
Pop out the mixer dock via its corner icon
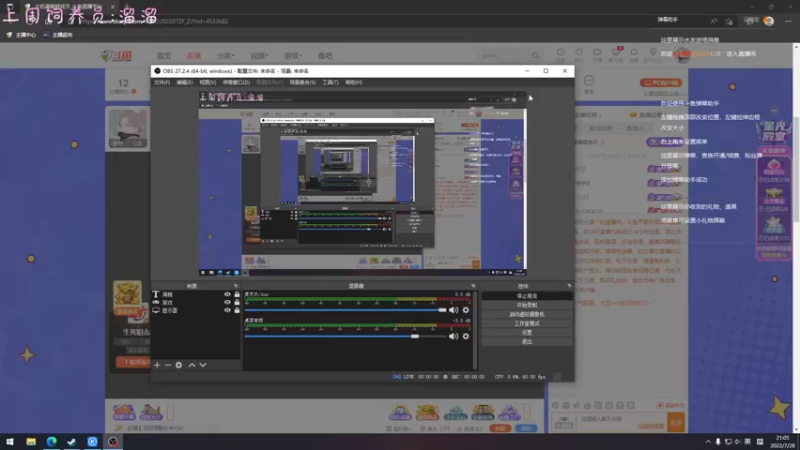[x=473, y=286]
